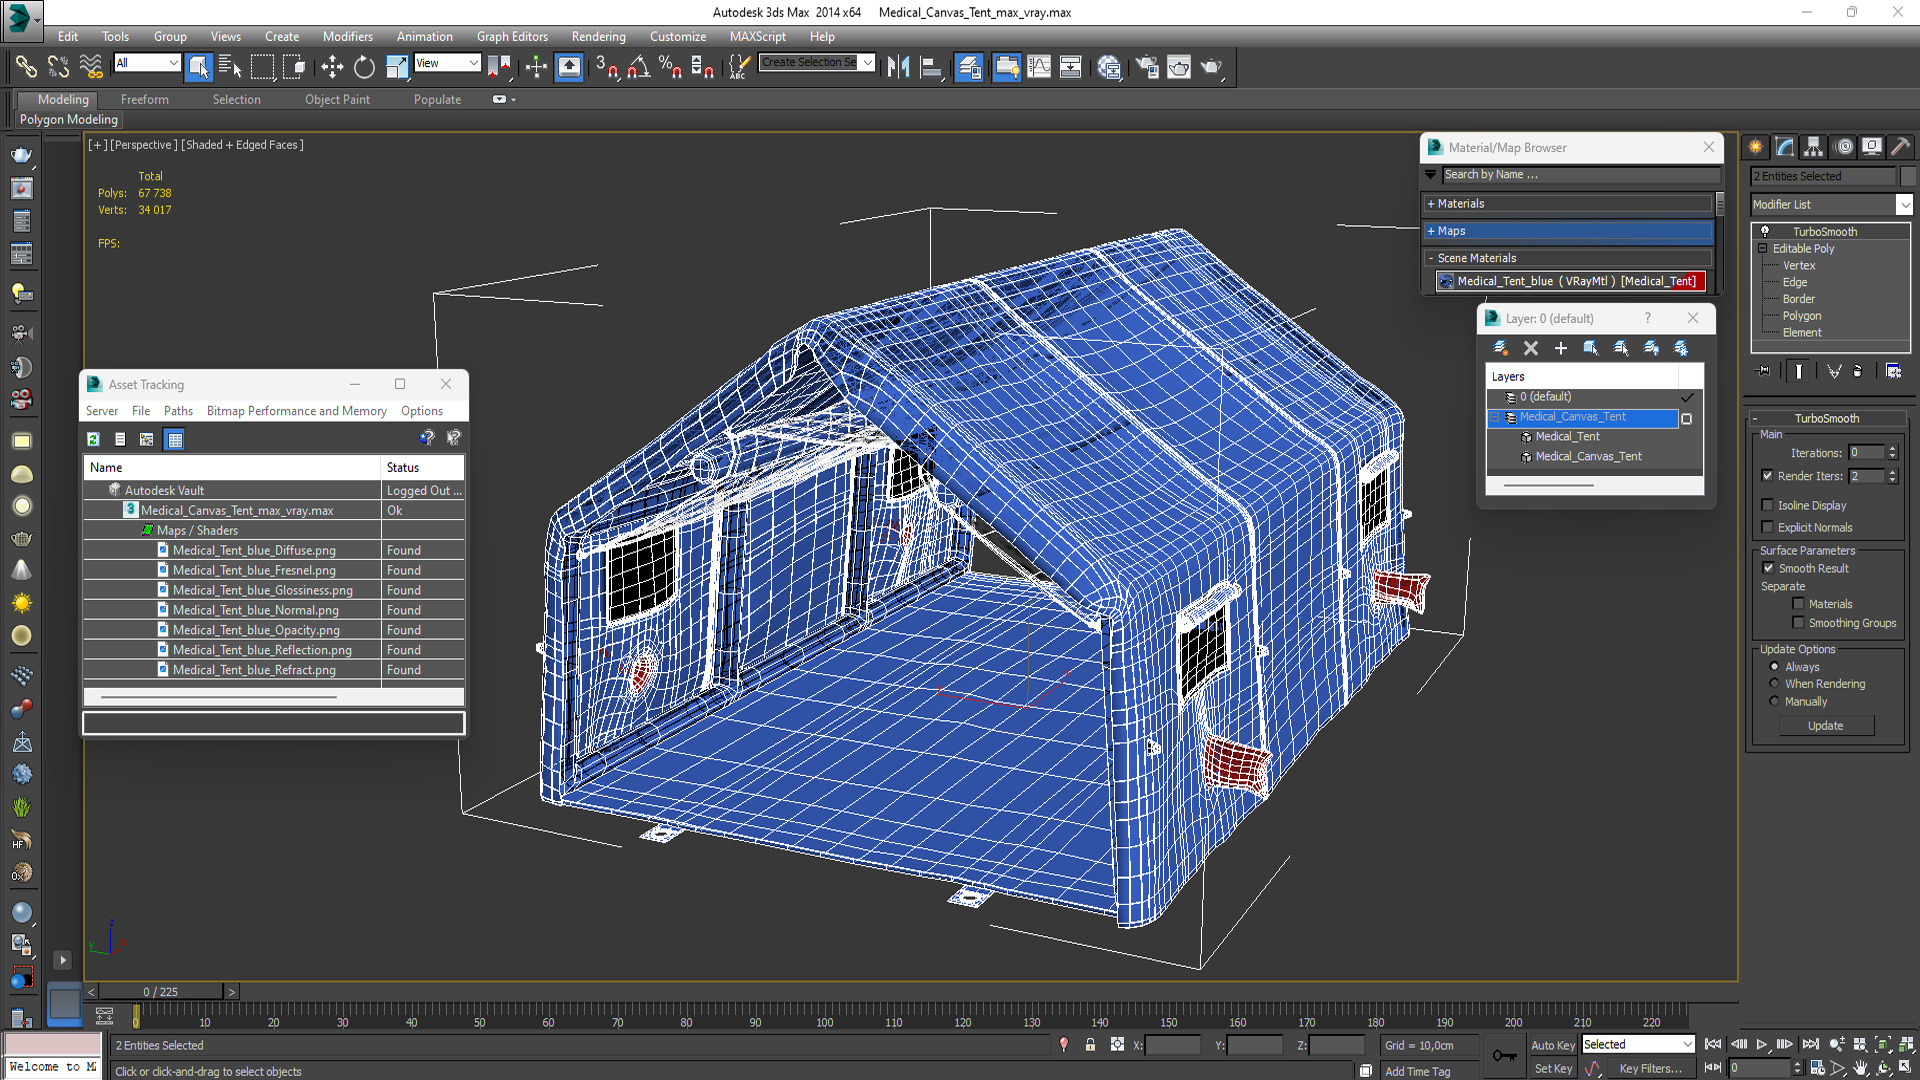1920x1080 pixels.
Task: Toggle the Percent Snap icon
Action: pyautogui.click(x=670, y=67)
